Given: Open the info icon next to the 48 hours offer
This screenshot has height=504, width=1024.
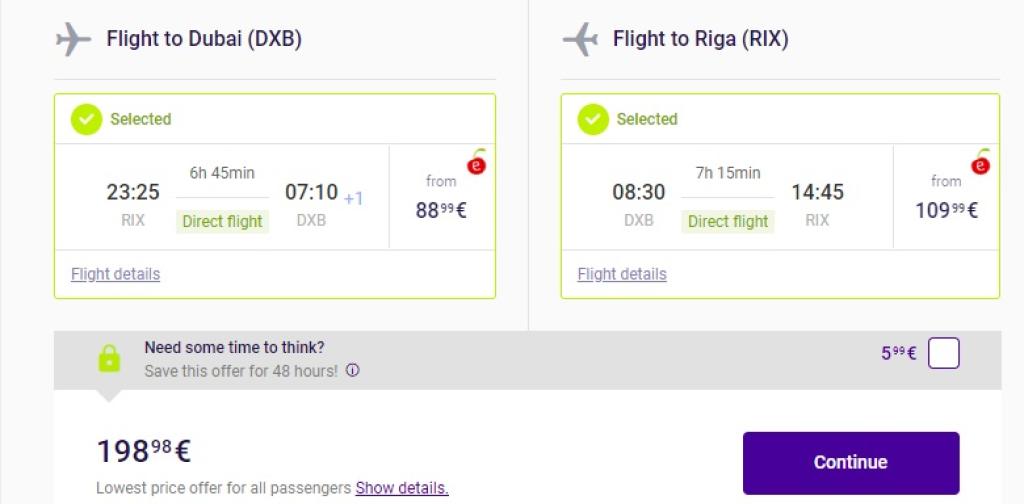Looking at the screenshot, I should (x=352, y=370).
